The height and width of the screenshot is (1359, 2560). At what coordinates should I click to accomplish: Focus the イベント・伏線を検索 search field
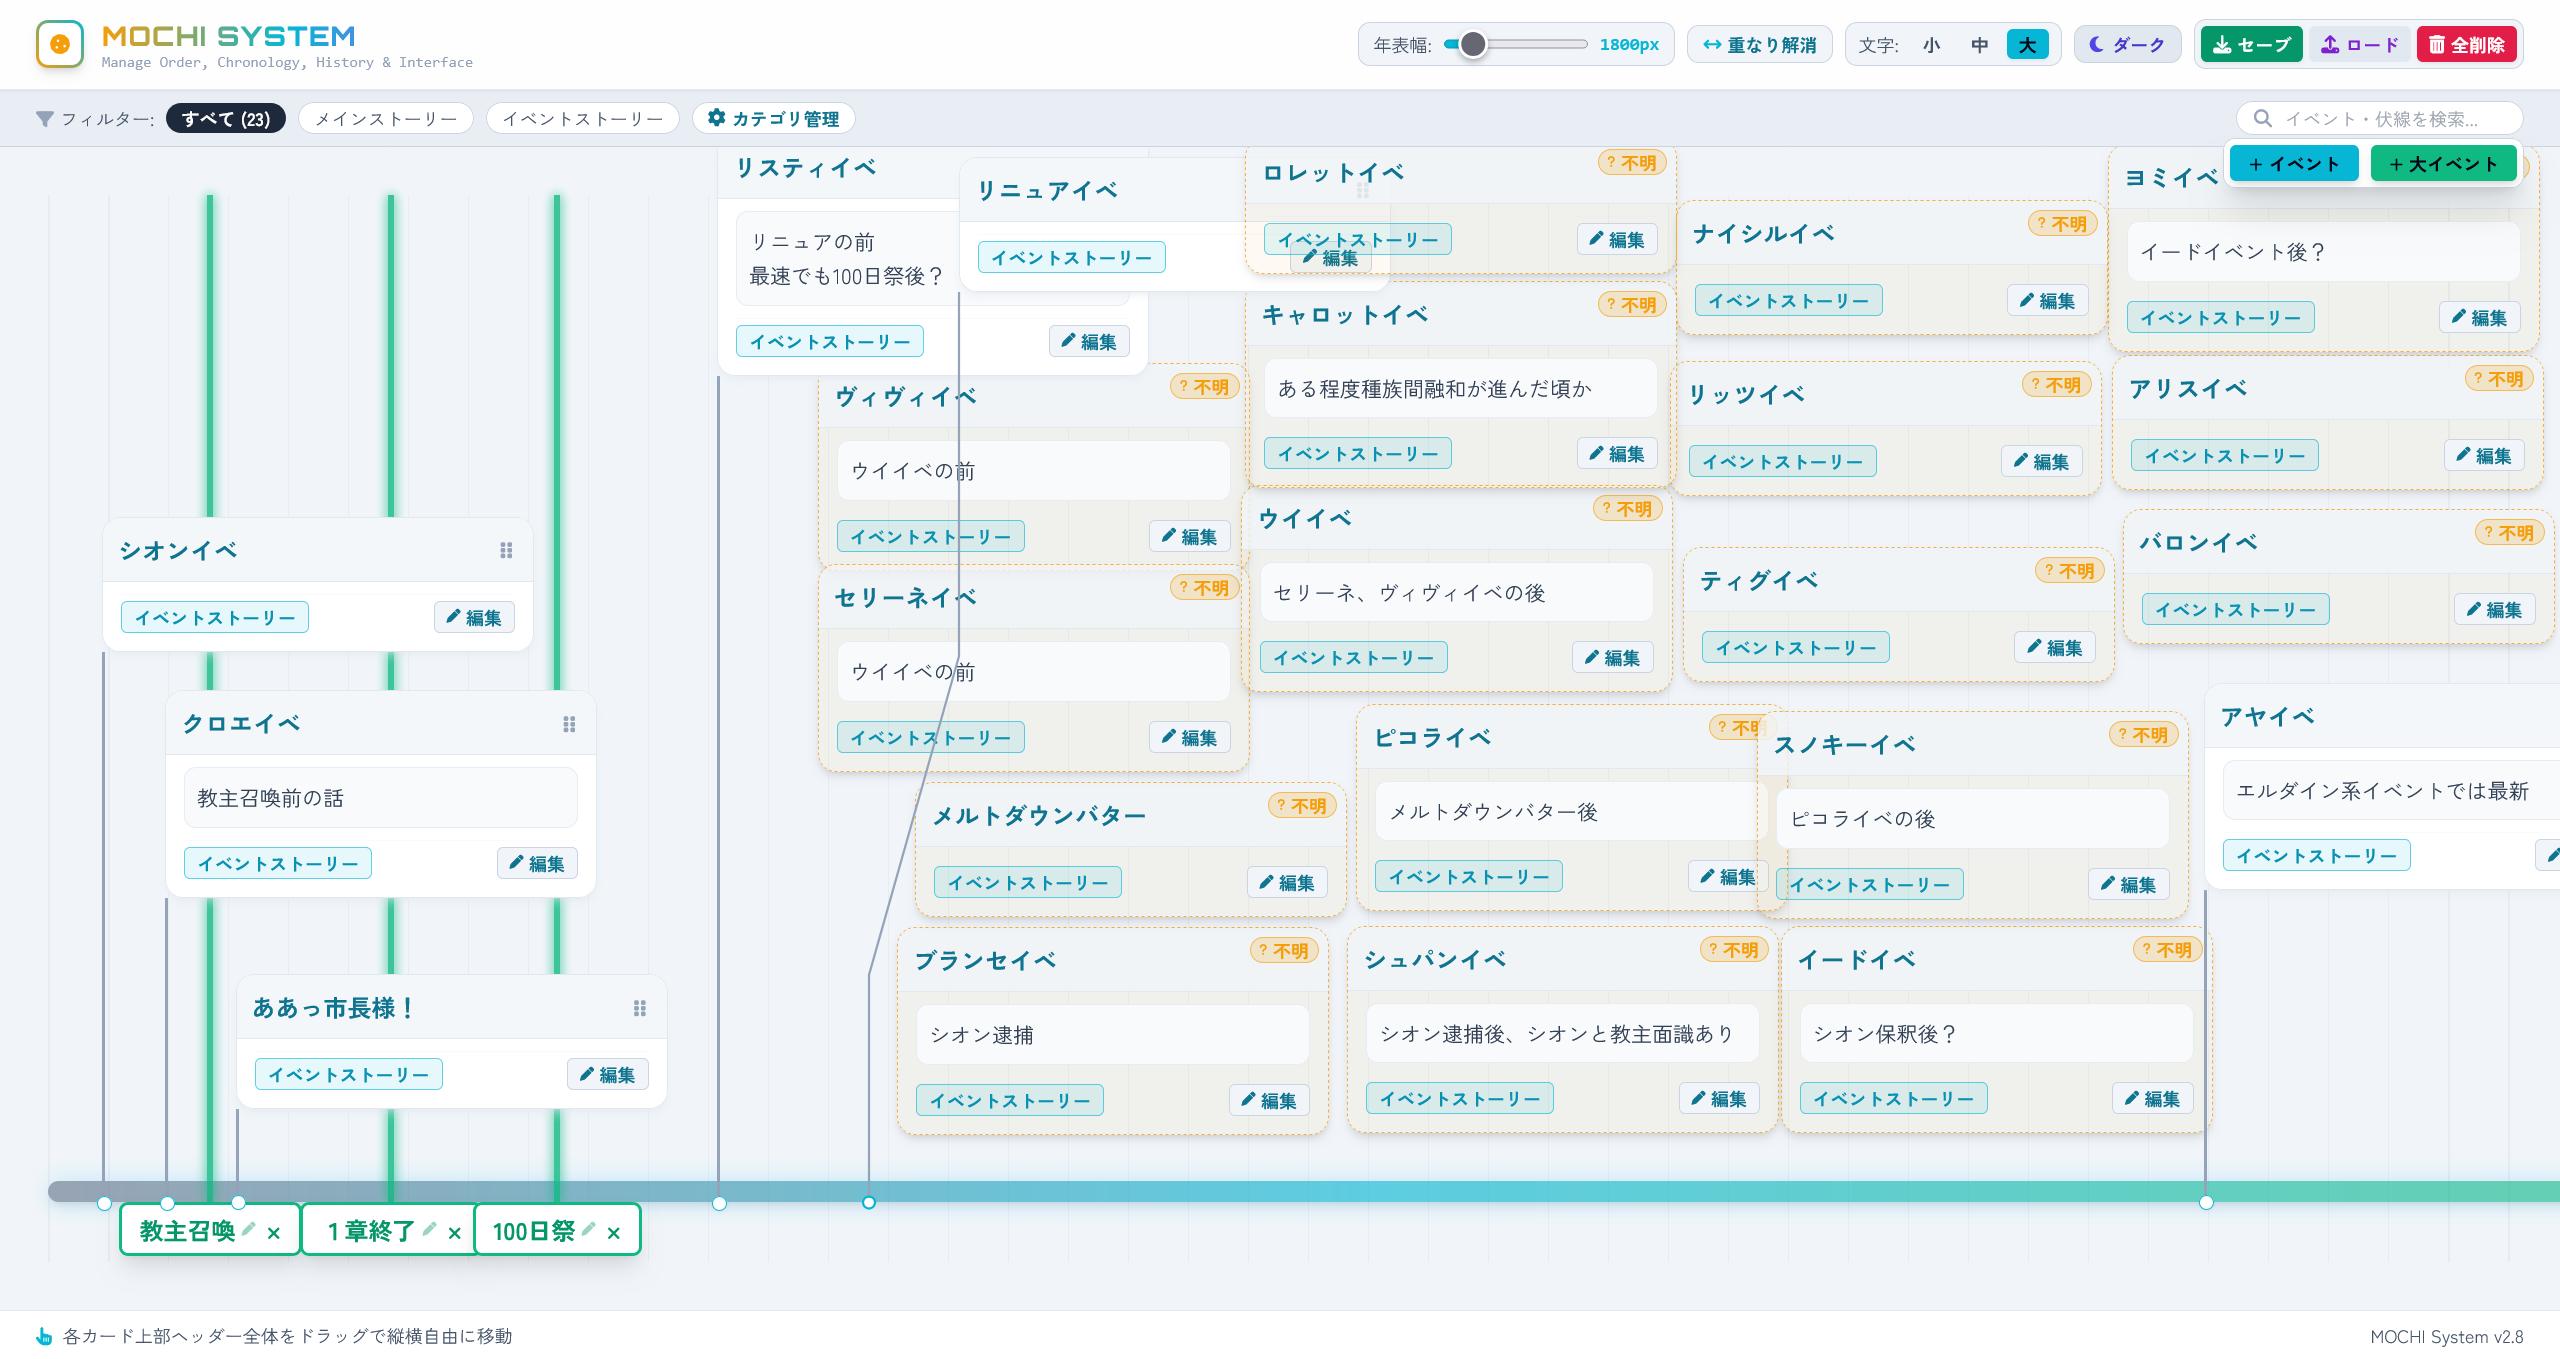(2380, 119)
